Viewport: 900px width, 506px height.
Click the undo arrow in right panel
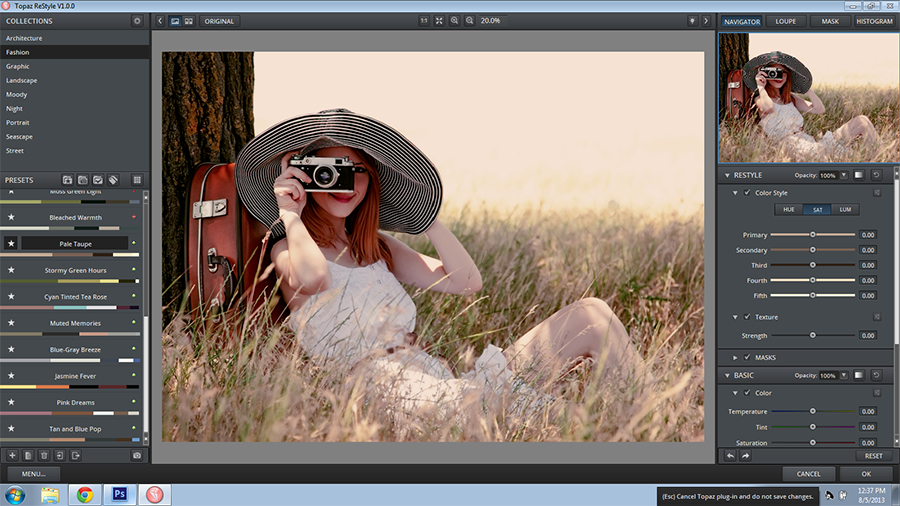[730, 456]
